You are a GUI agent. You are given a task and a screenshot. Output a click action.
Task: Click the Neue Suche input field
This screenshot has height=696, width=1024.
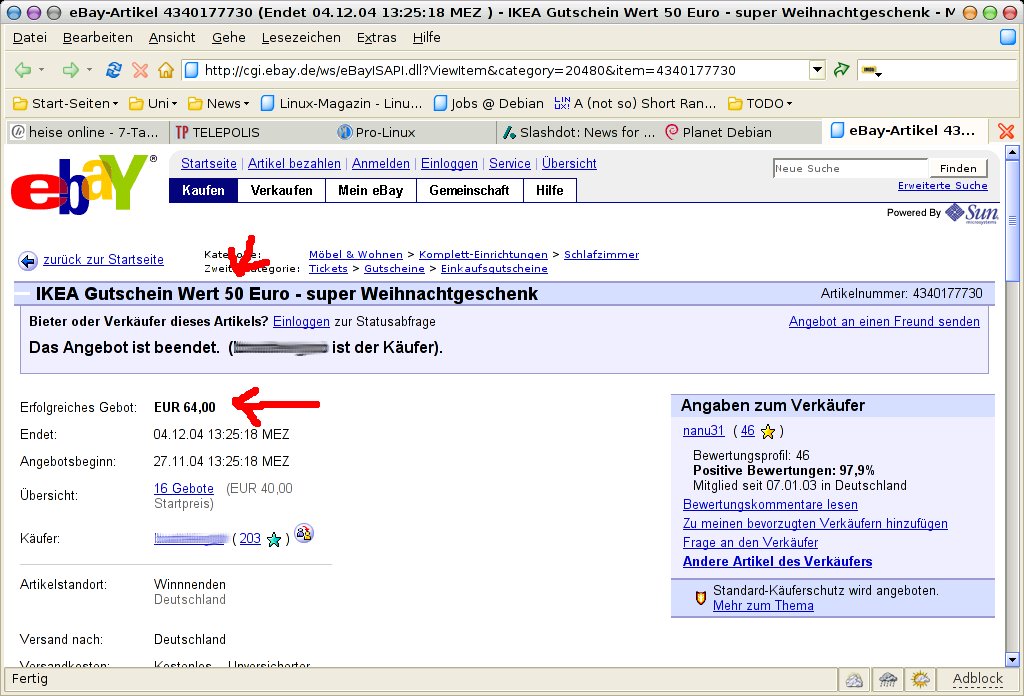850,168
